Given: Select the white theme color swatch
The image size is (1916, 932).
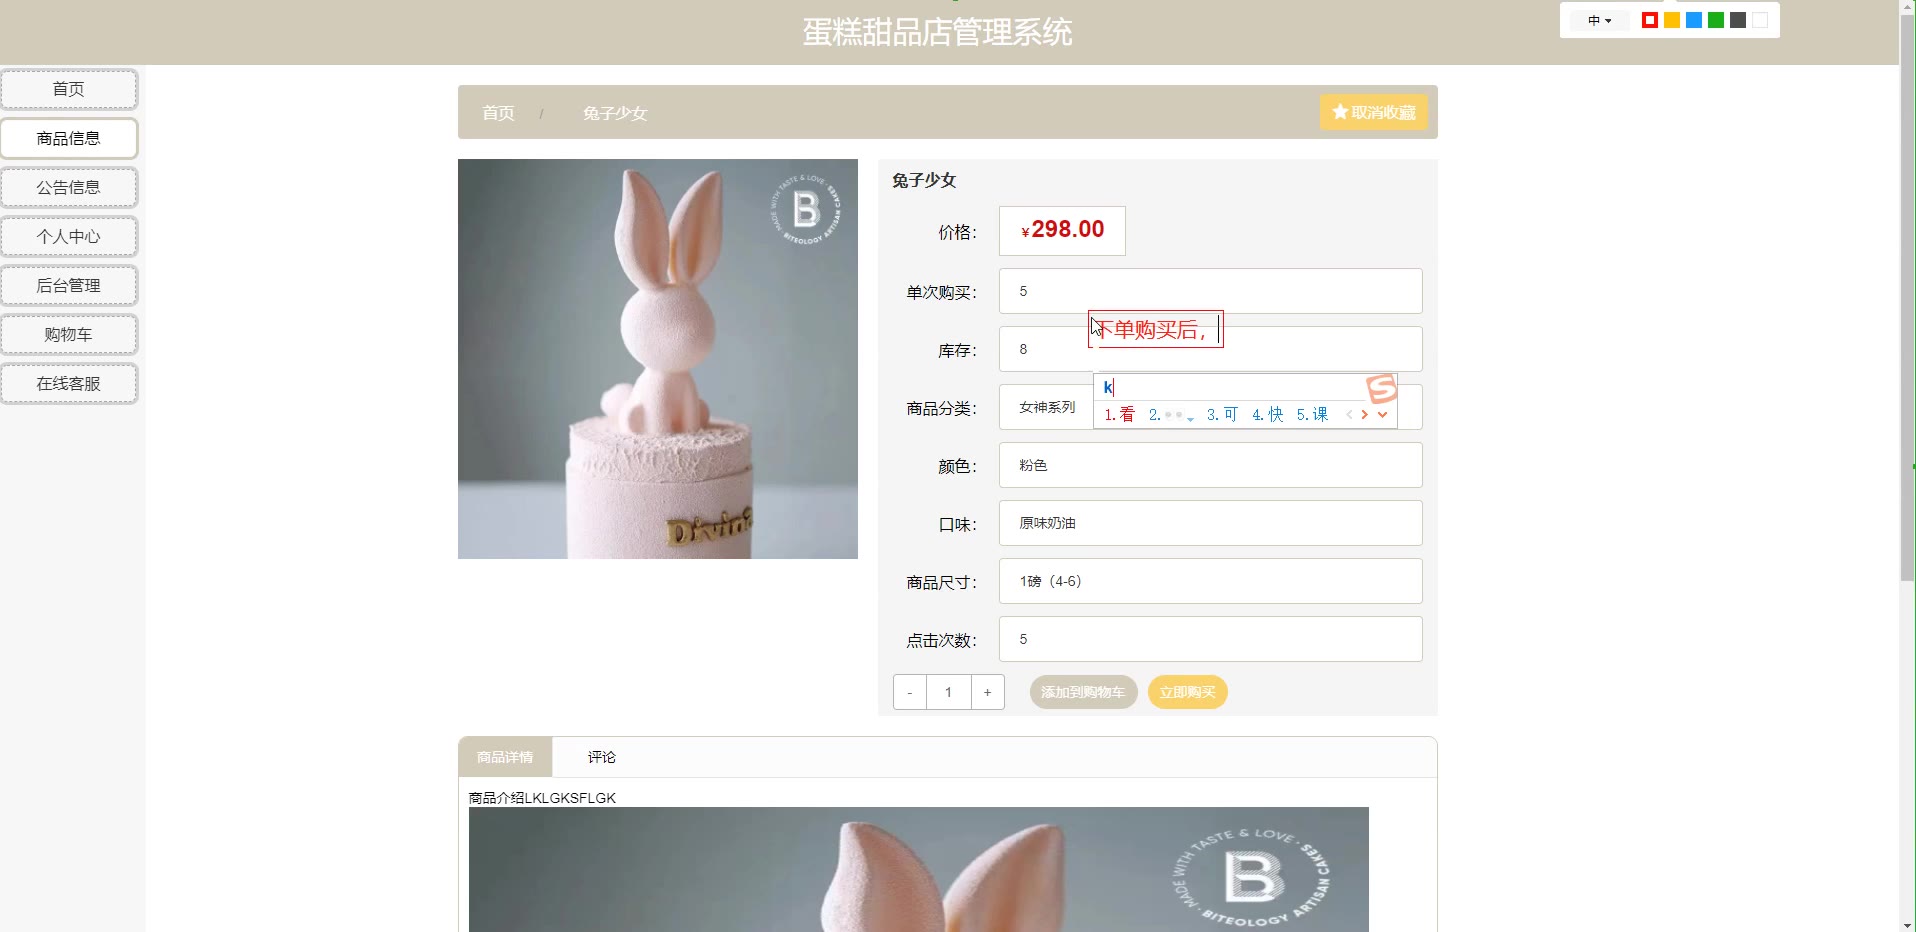Looking at the screenshot, I should click(x=1760, y=20).
